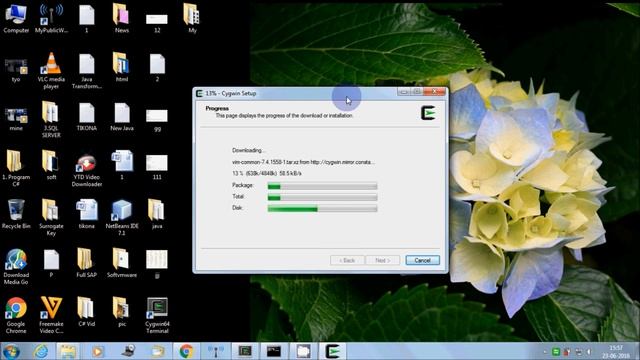Select the Full SAP folder
This screenshot has width=640, height=360.
click(x=87, y=263)
